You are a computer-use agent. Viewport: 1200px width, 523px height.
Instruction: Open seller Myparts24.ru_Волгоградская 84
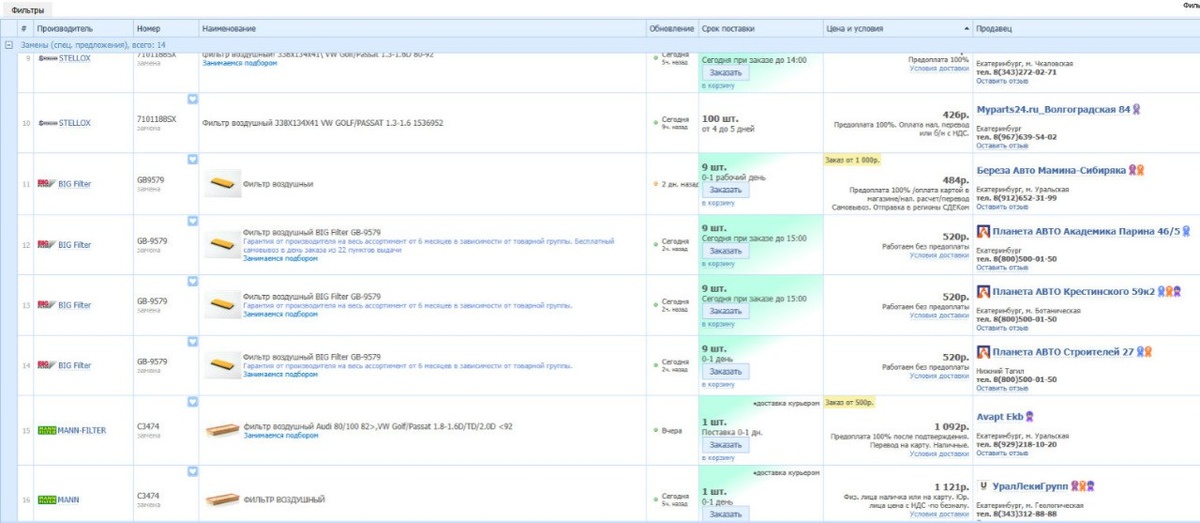coord(1053,108)
